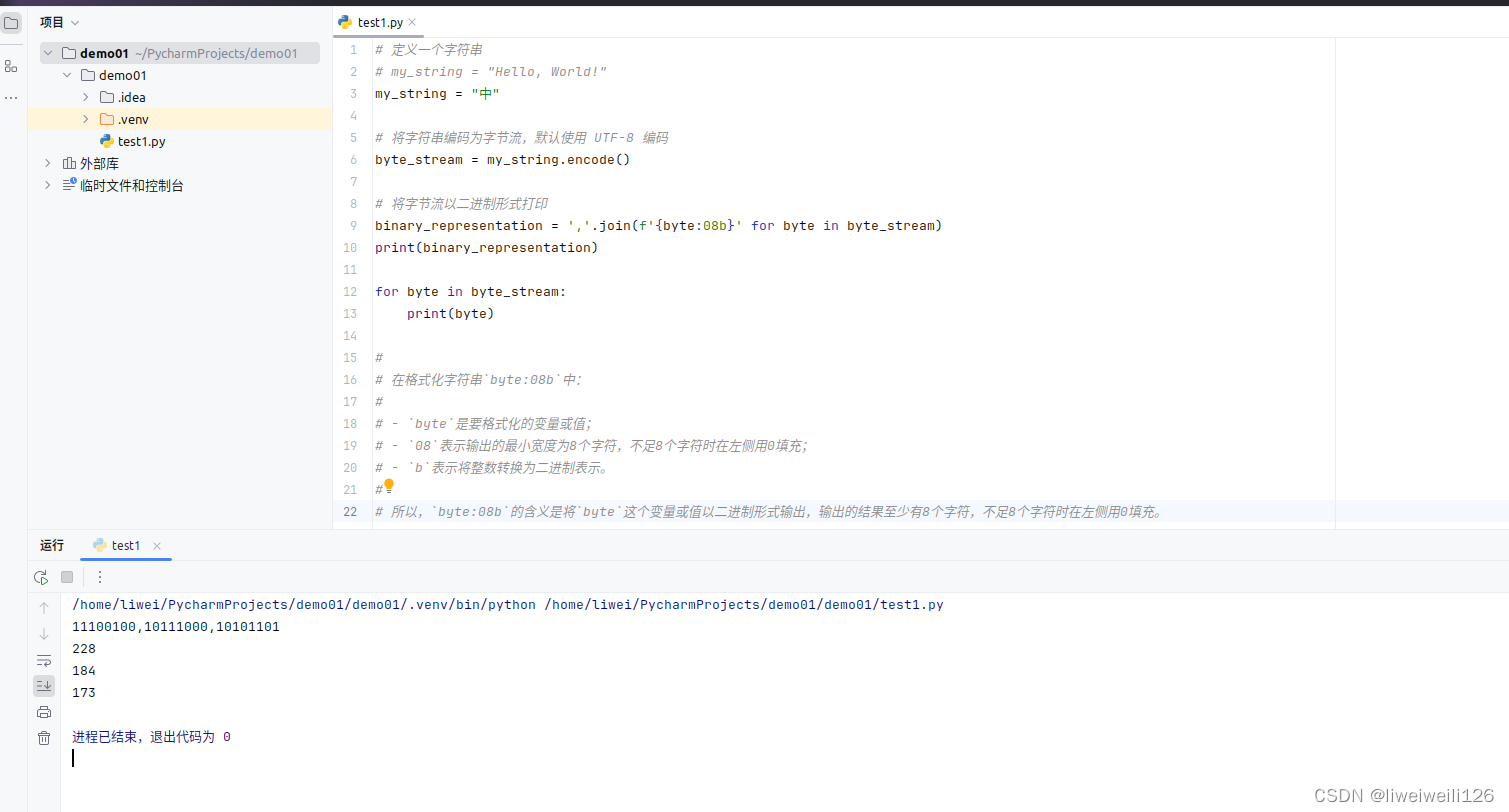Select the .venv folder row

click(180, 119)
